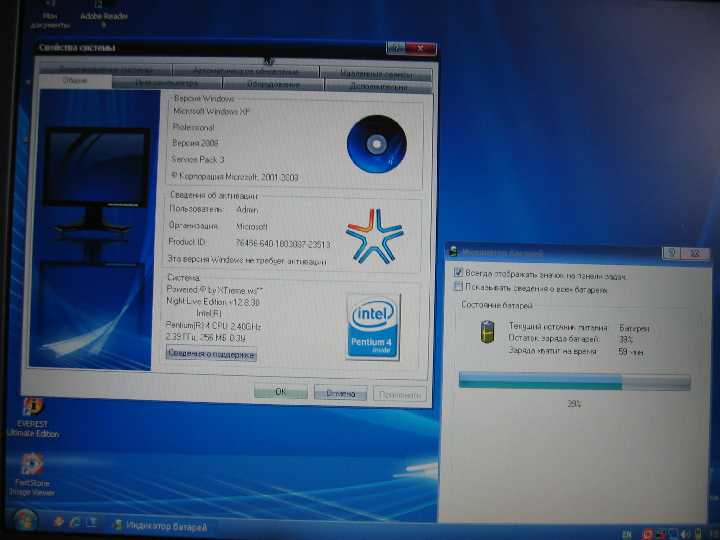
Task: Open 'Удаленные сеансы' tab
Action: click(376, 73)
